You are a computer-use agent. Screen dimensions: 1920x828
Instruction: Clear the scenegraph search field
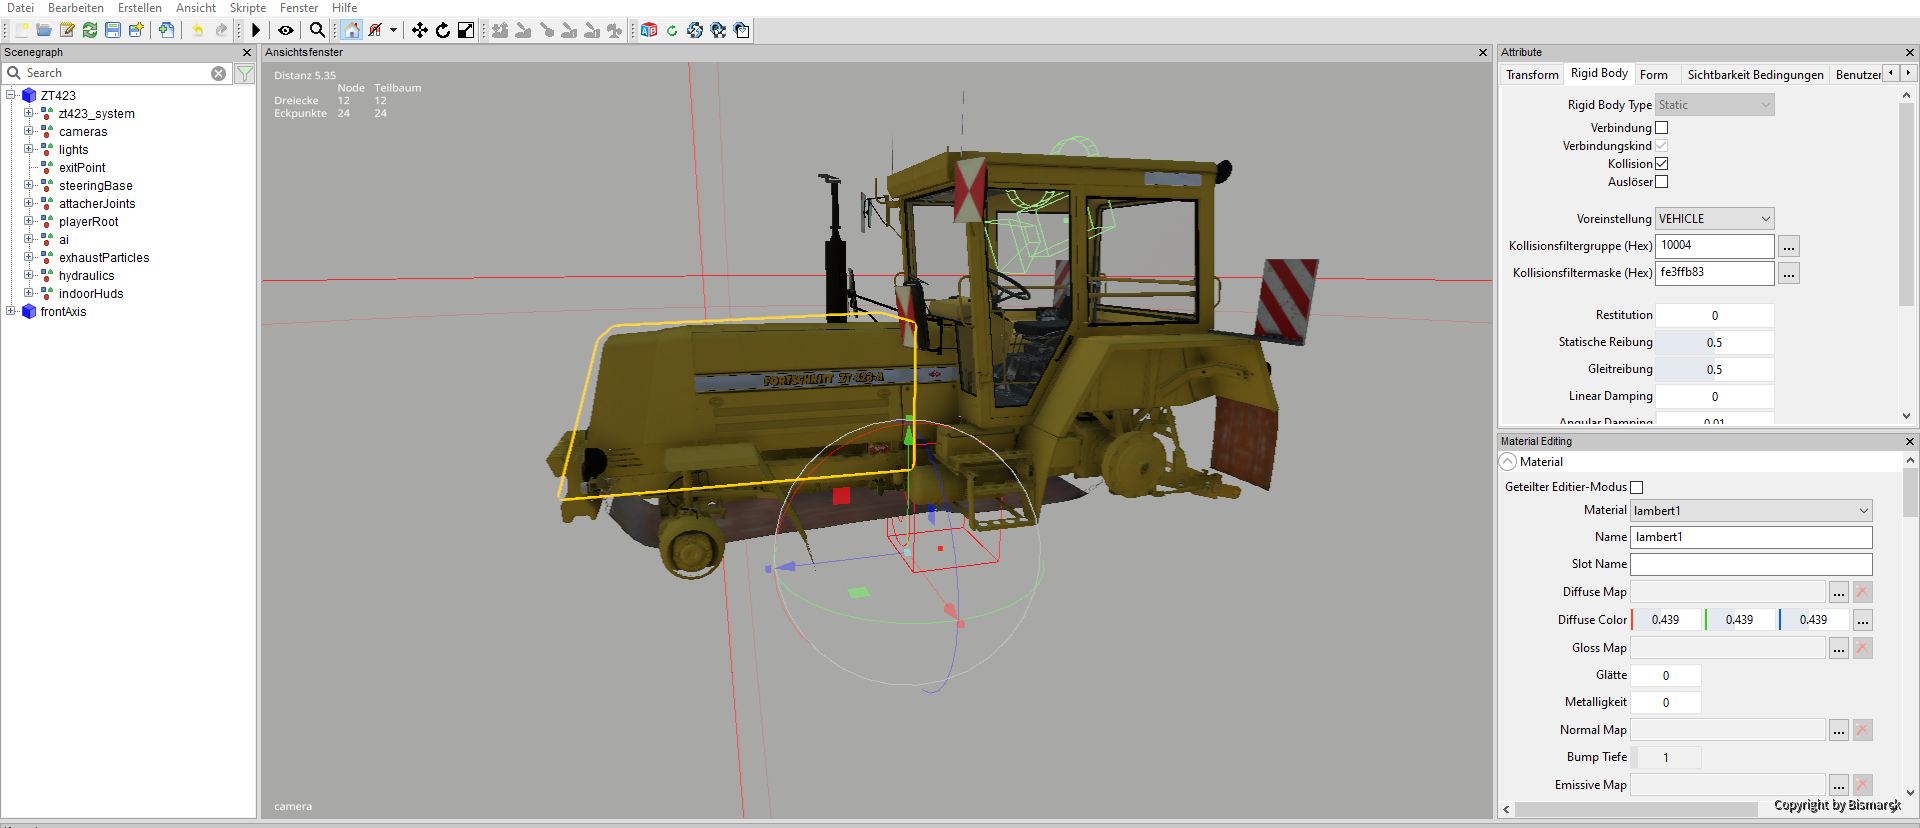[x=218, y=73]
